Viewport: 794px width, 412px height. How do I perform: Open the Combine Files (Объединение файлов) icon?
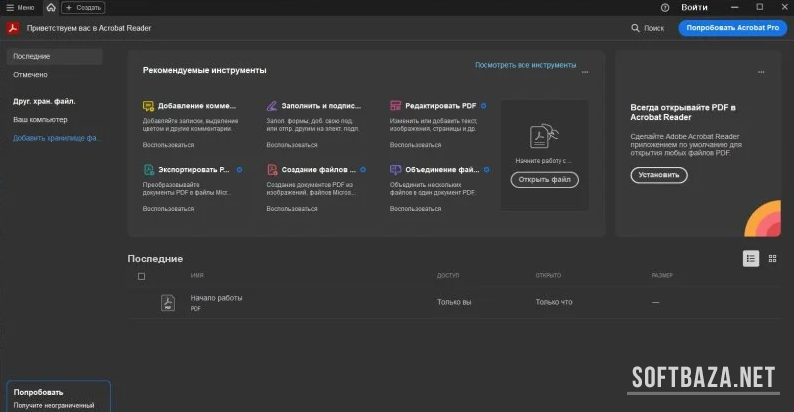pos(396,170)
